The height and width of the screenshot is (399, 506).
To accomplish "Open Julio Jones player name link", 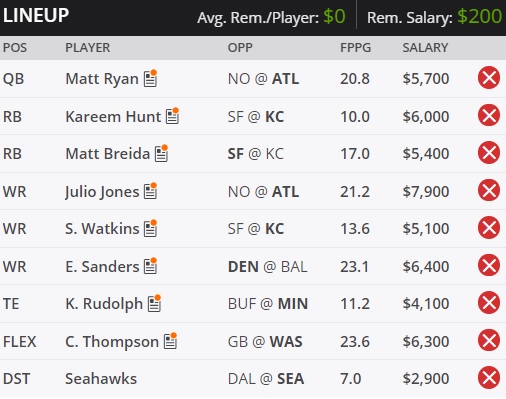I will coord(102,192).
